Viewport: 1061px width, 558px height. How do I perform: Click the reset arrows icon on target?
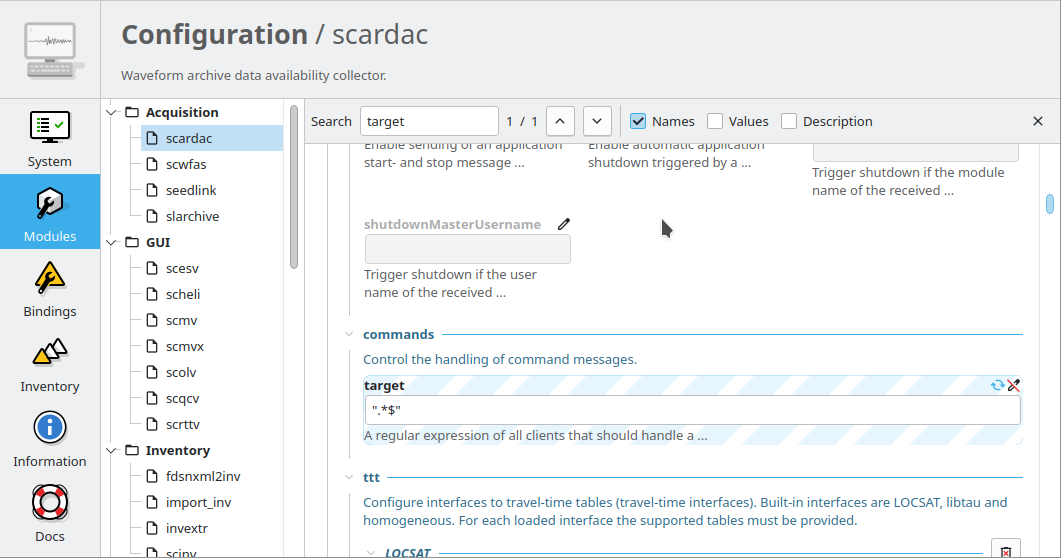[x=997, y=385]
